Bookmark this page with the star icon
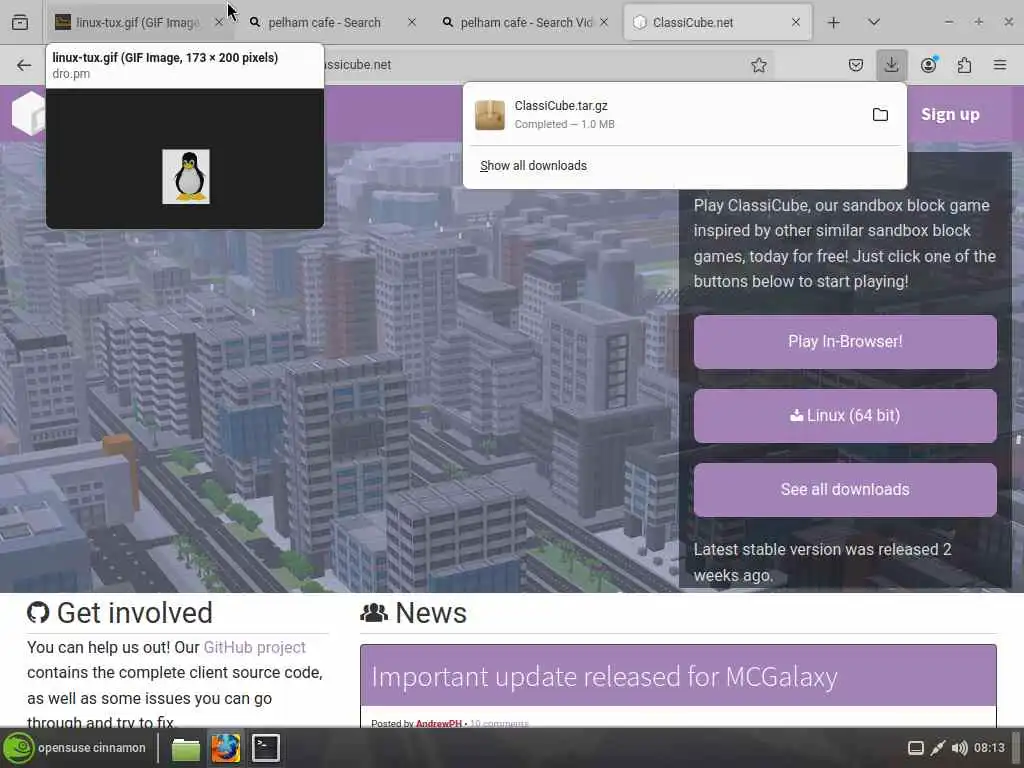 758,65
